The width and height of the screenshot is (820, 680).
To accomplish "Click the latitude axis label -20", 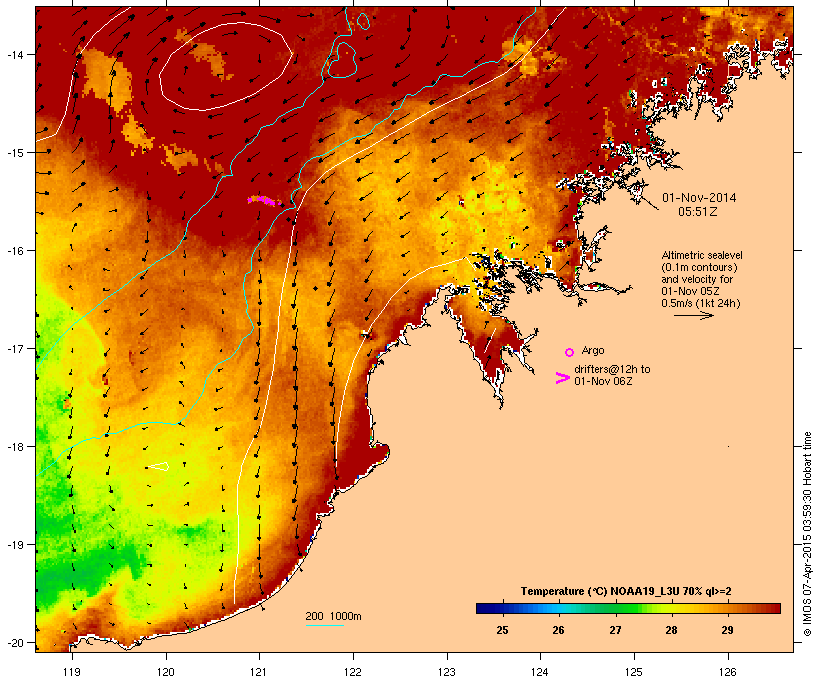I will tap(14, 643).
